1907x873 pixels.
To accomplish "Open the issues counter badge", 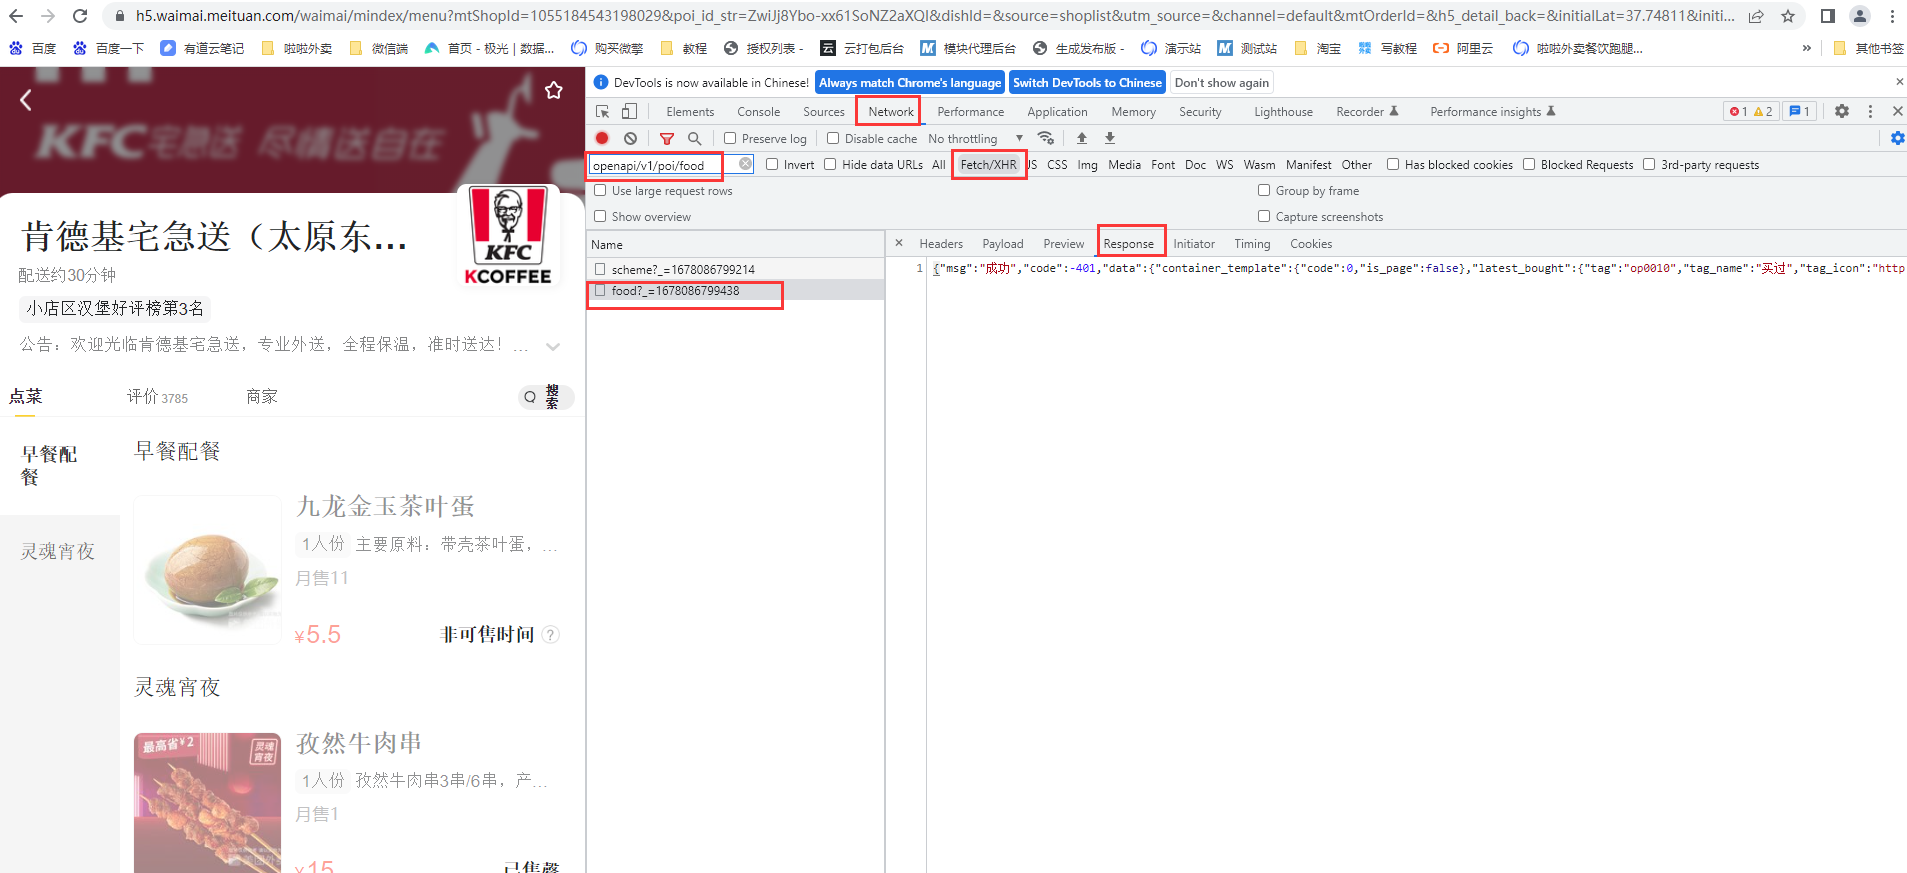I will [1799, 111].
